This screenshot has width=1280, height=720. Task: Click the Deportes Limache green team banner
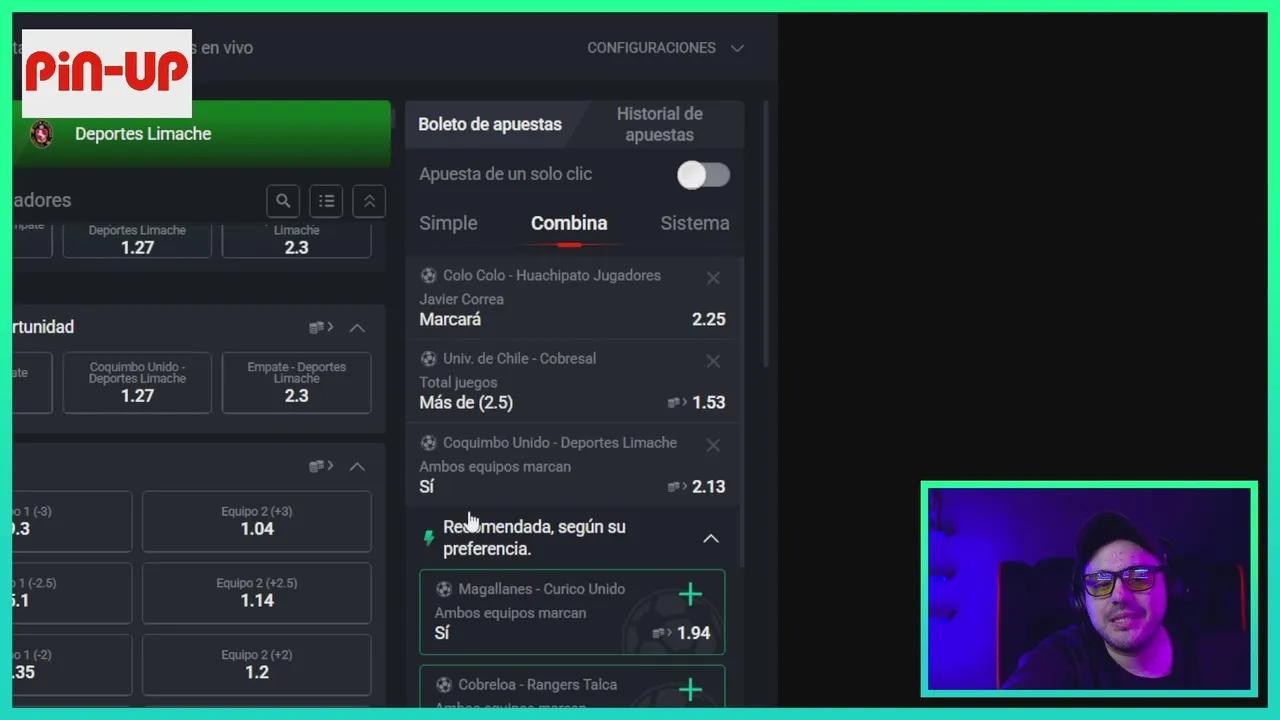pyautogui.click(x=202, y=133)
